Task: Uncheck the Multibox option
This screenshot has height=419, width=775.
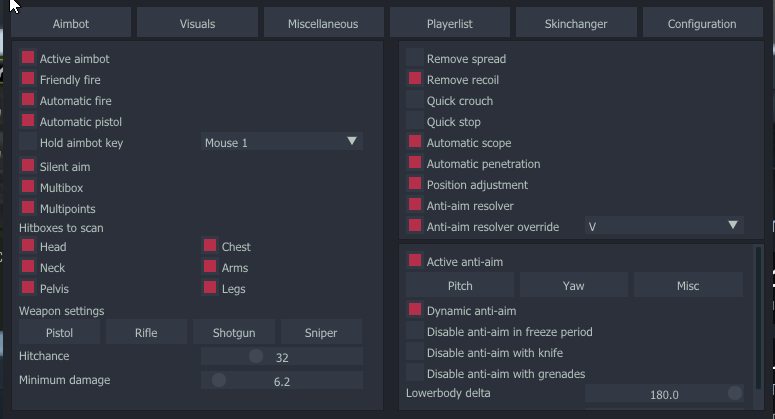Action: point(28,186)
